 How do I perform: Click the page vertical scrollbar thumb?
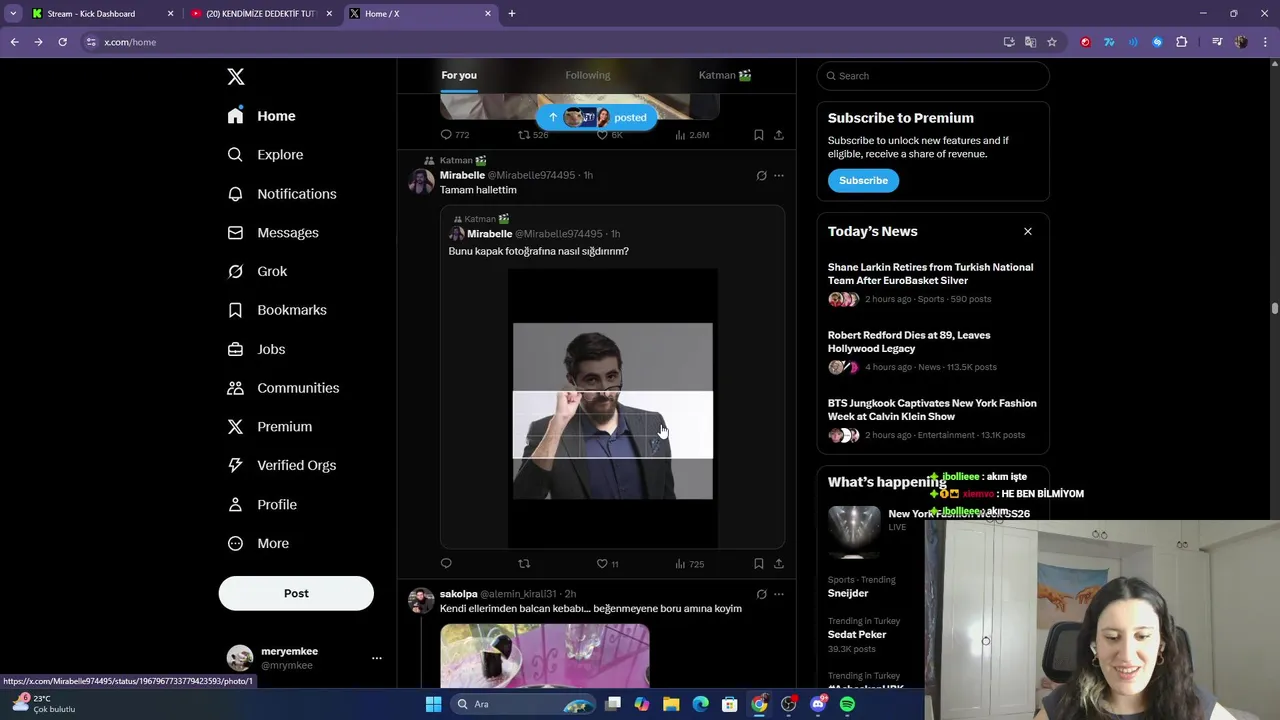tap(1275, 309)
